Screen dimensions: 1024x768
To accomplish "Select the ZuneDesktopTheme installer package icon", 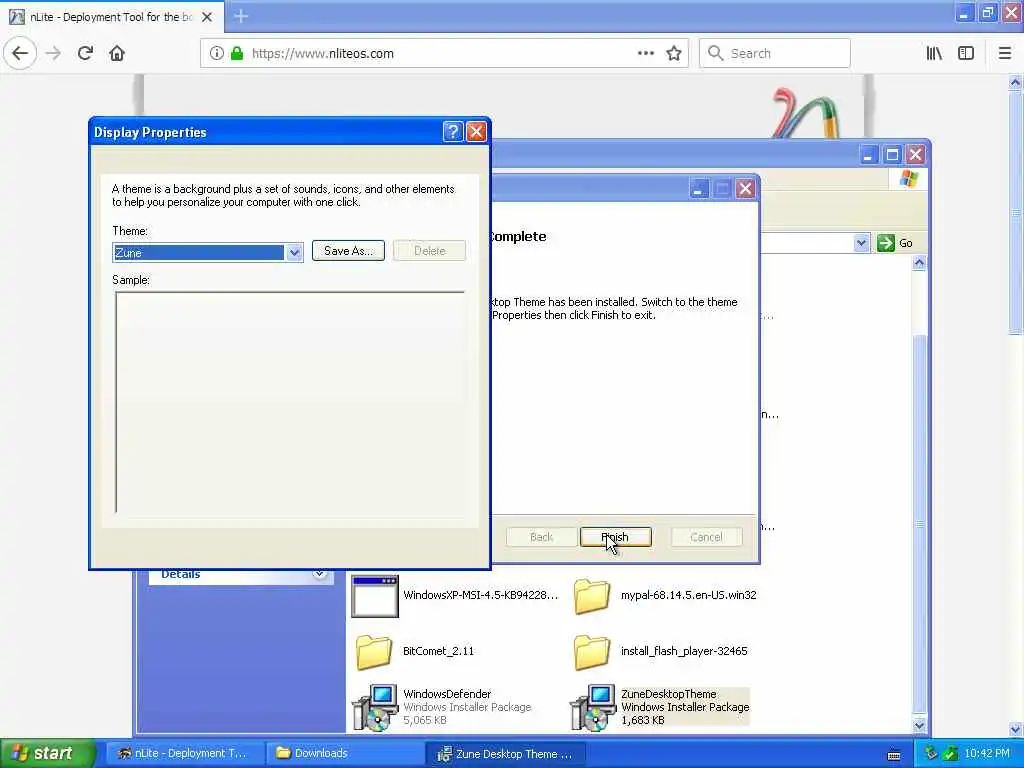I will (x=593, y=707).
